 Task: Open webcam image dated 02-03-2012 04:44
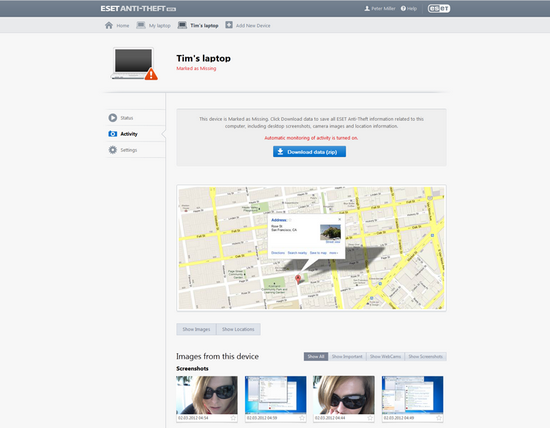point(344,395)
